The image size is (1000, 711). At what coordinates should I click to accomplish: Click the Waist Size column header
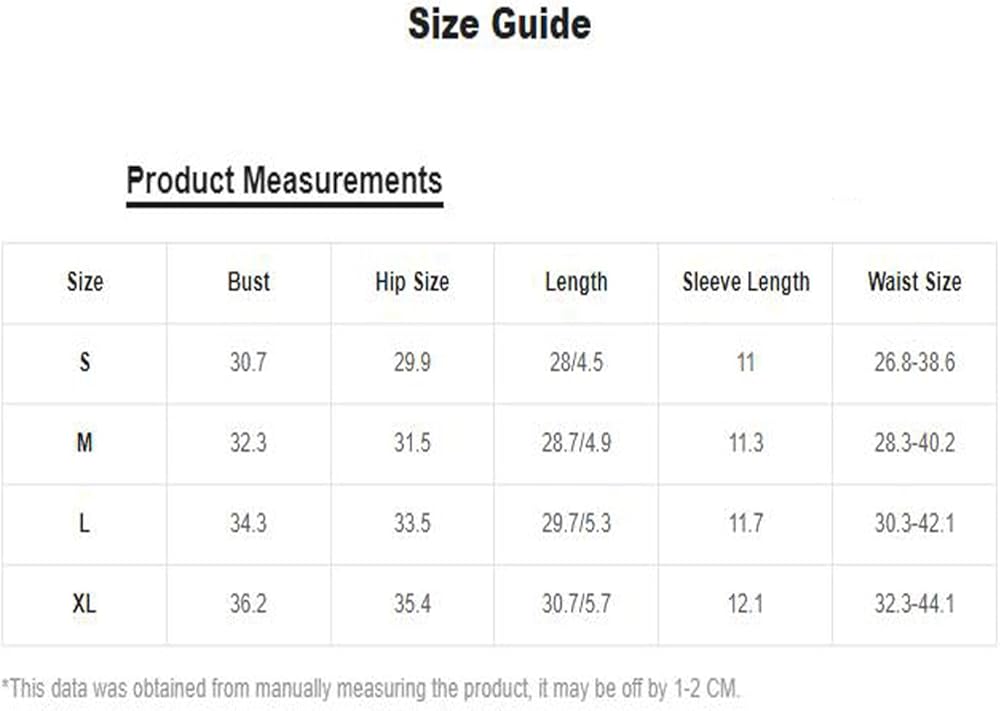point(915,281)
